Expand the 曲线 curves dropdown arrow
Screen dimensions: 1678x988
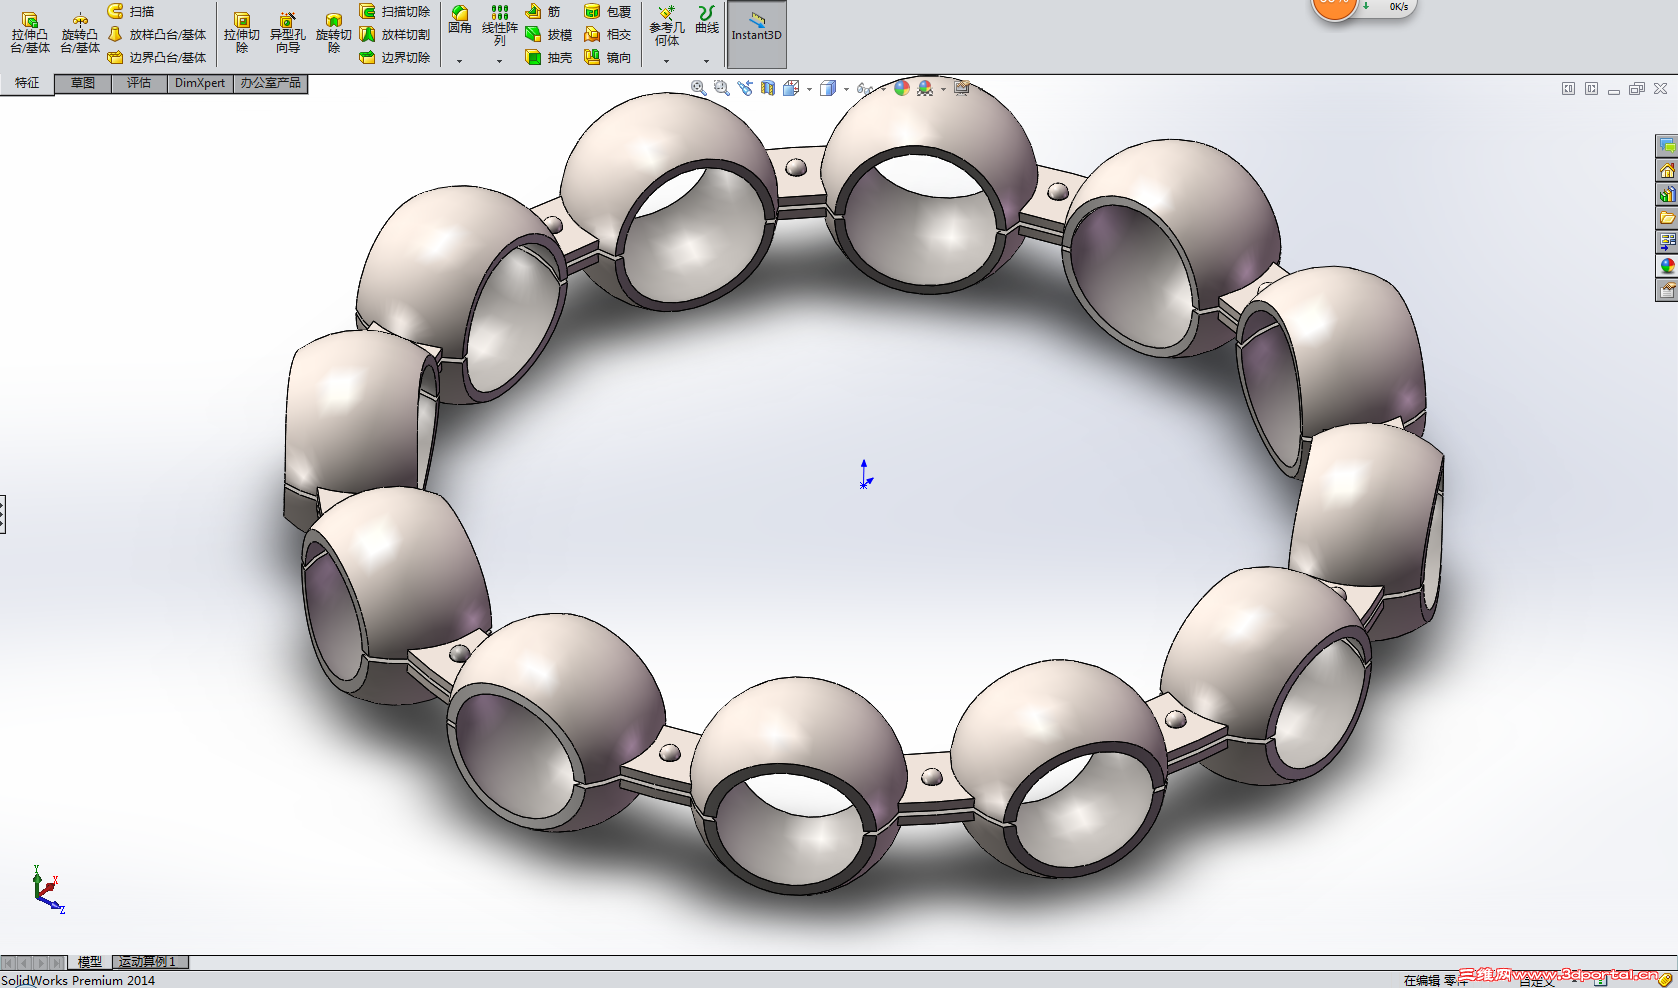coord(707,61)
